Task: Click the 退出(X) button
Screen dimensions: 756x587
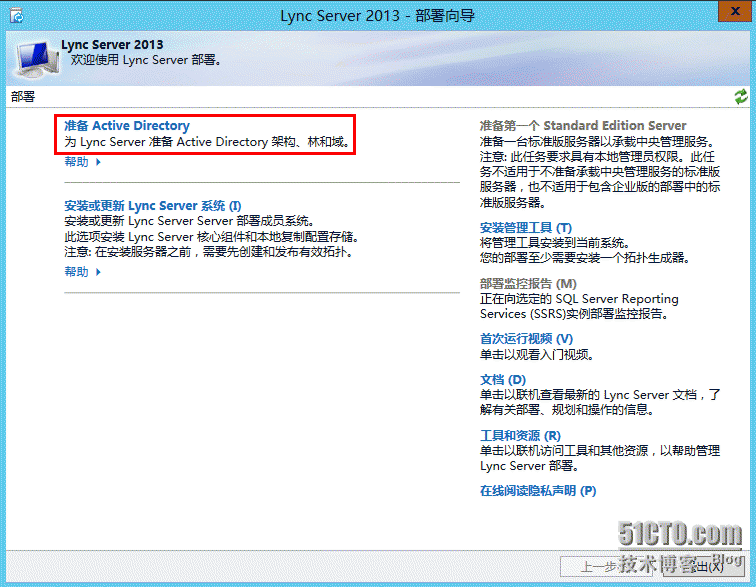Action: click(703, 566)
